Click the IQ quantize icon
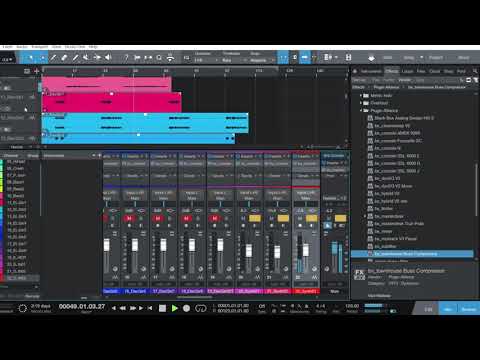 [186, 58]
